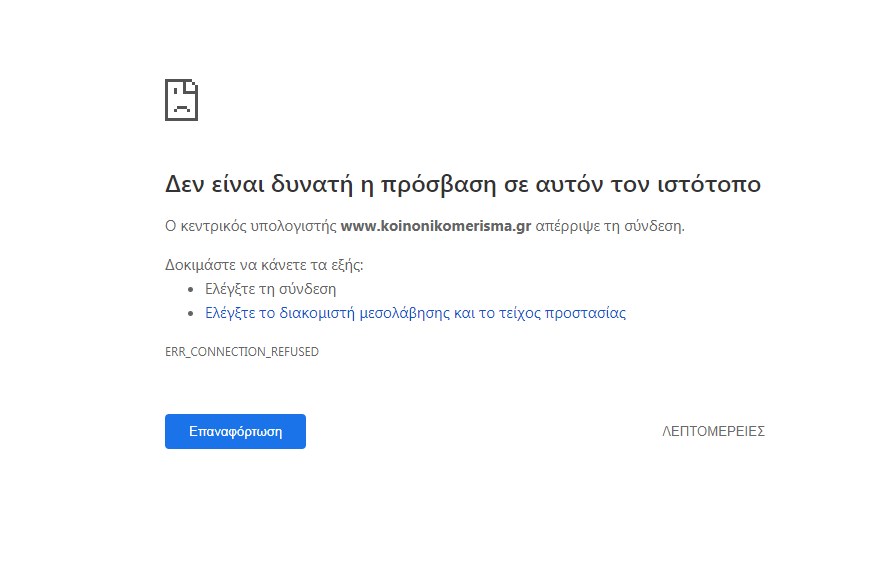Viewport: 895px width, 588px height.
Task: Click the 'Ελέγξτε τη σύνδεση' suggestion
Action: 271,289
